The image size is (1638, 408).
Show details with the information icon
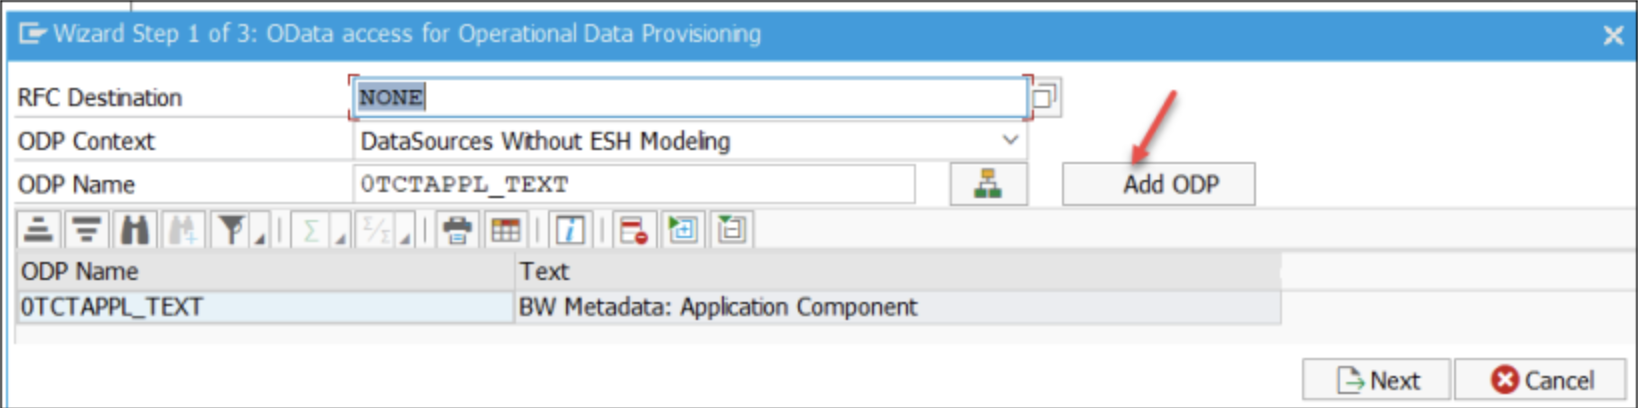570,230
